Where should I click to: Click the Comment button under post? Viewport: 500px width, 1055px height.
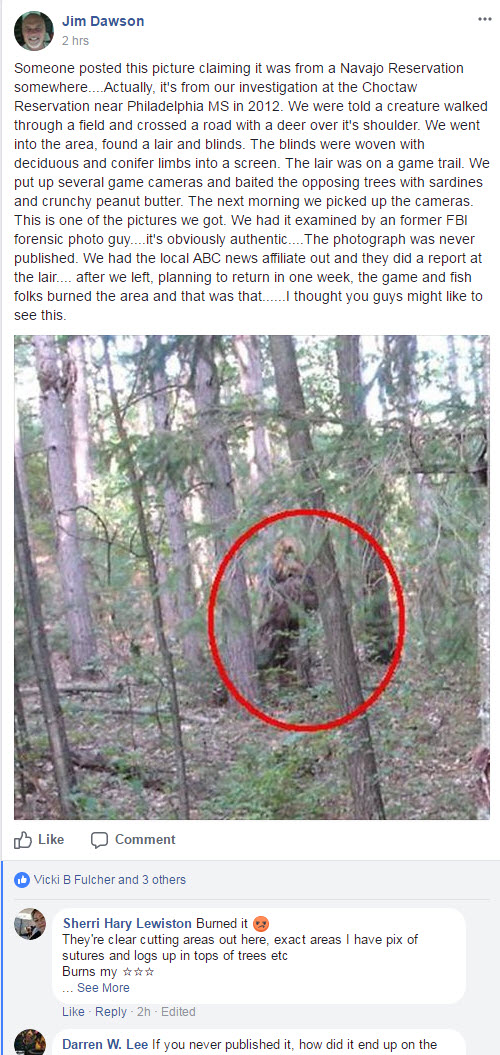pyautogui.click(x=133, y=840)
